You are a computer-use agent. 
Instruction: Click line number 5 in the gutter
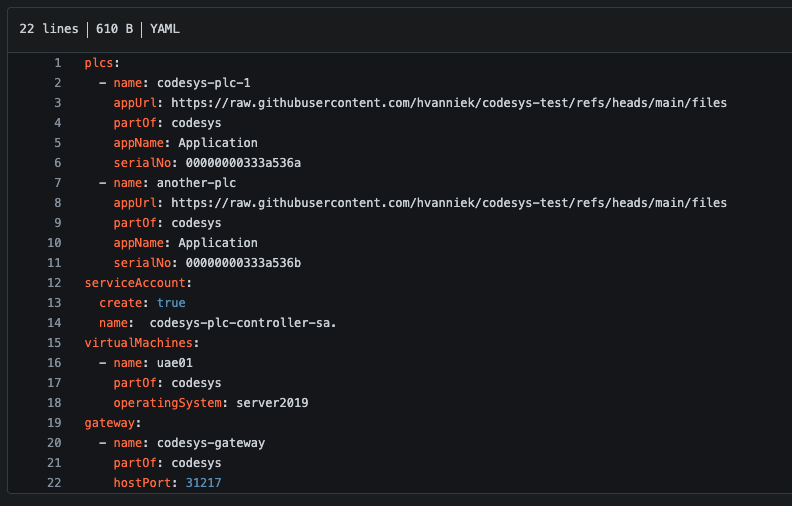coord(58,143)
